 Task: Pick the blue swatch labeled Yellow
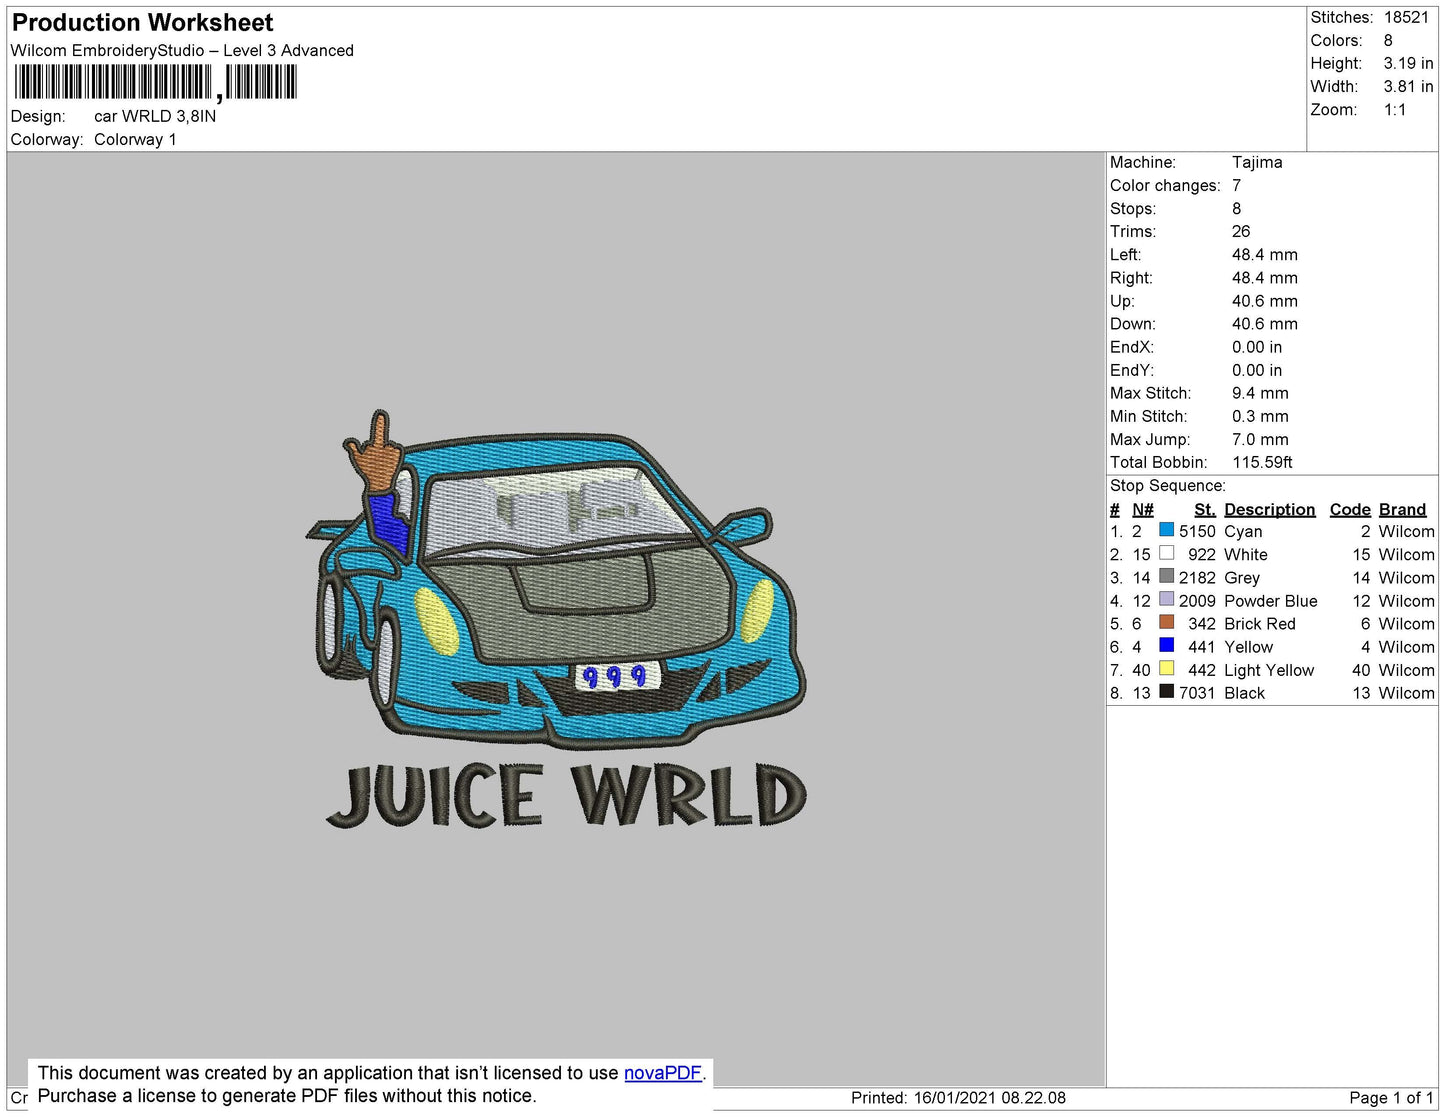(x=1166, y=645)
